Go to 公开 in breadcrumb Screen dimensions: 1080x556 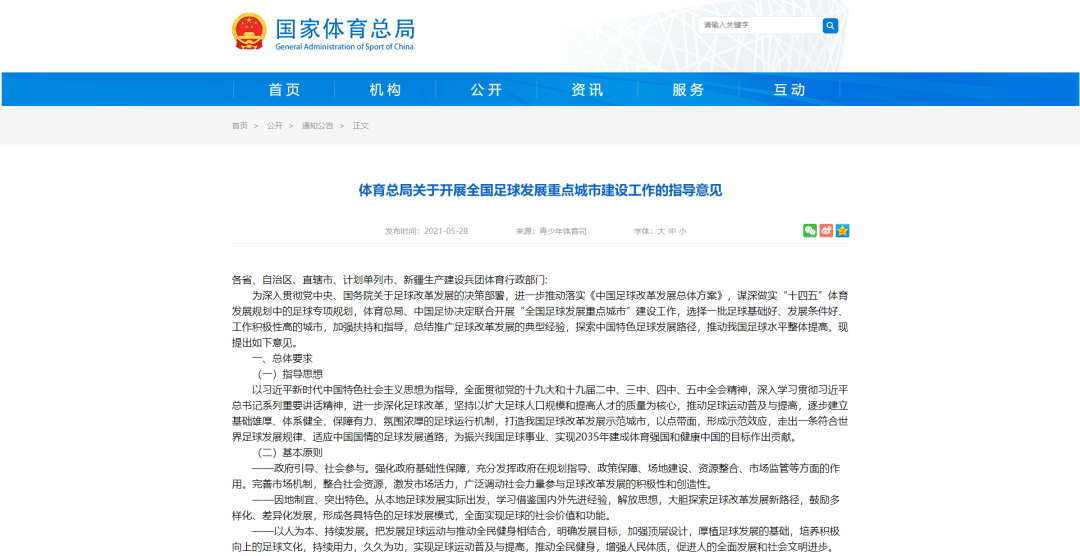coord(275,126)
